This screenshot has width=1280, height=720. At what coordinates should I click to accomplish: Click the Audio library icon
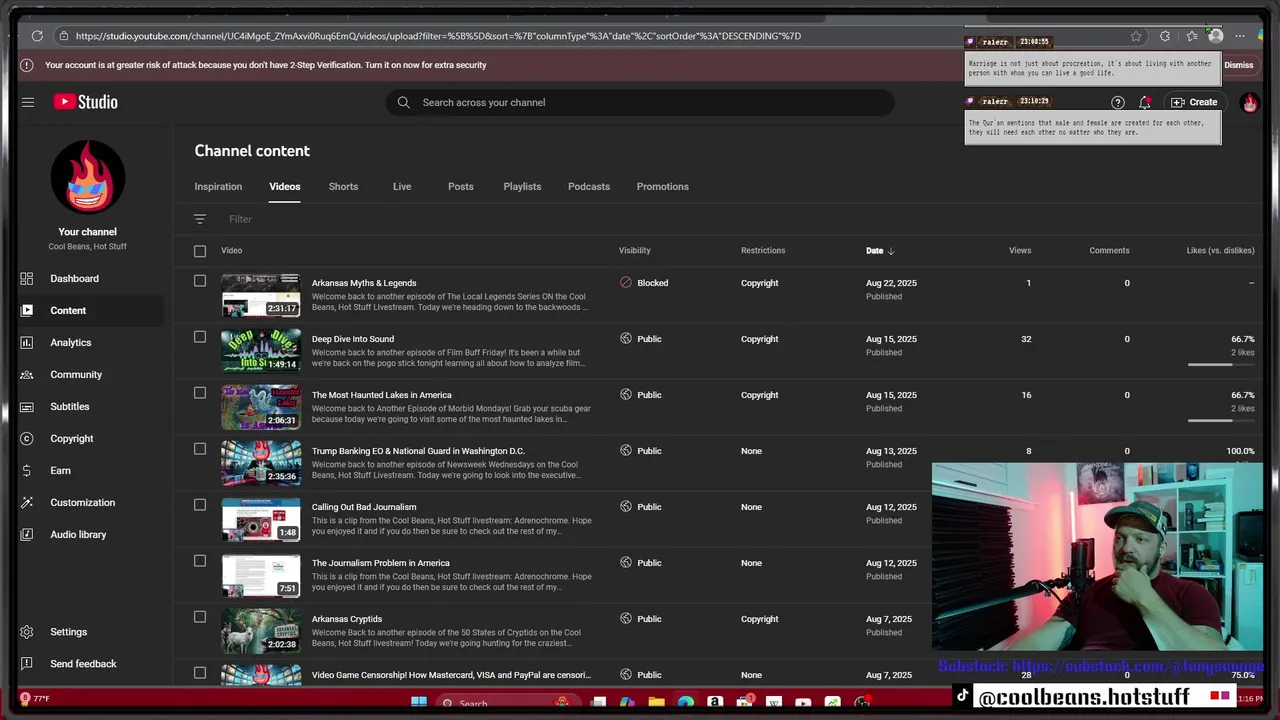(x=27, y=534)
